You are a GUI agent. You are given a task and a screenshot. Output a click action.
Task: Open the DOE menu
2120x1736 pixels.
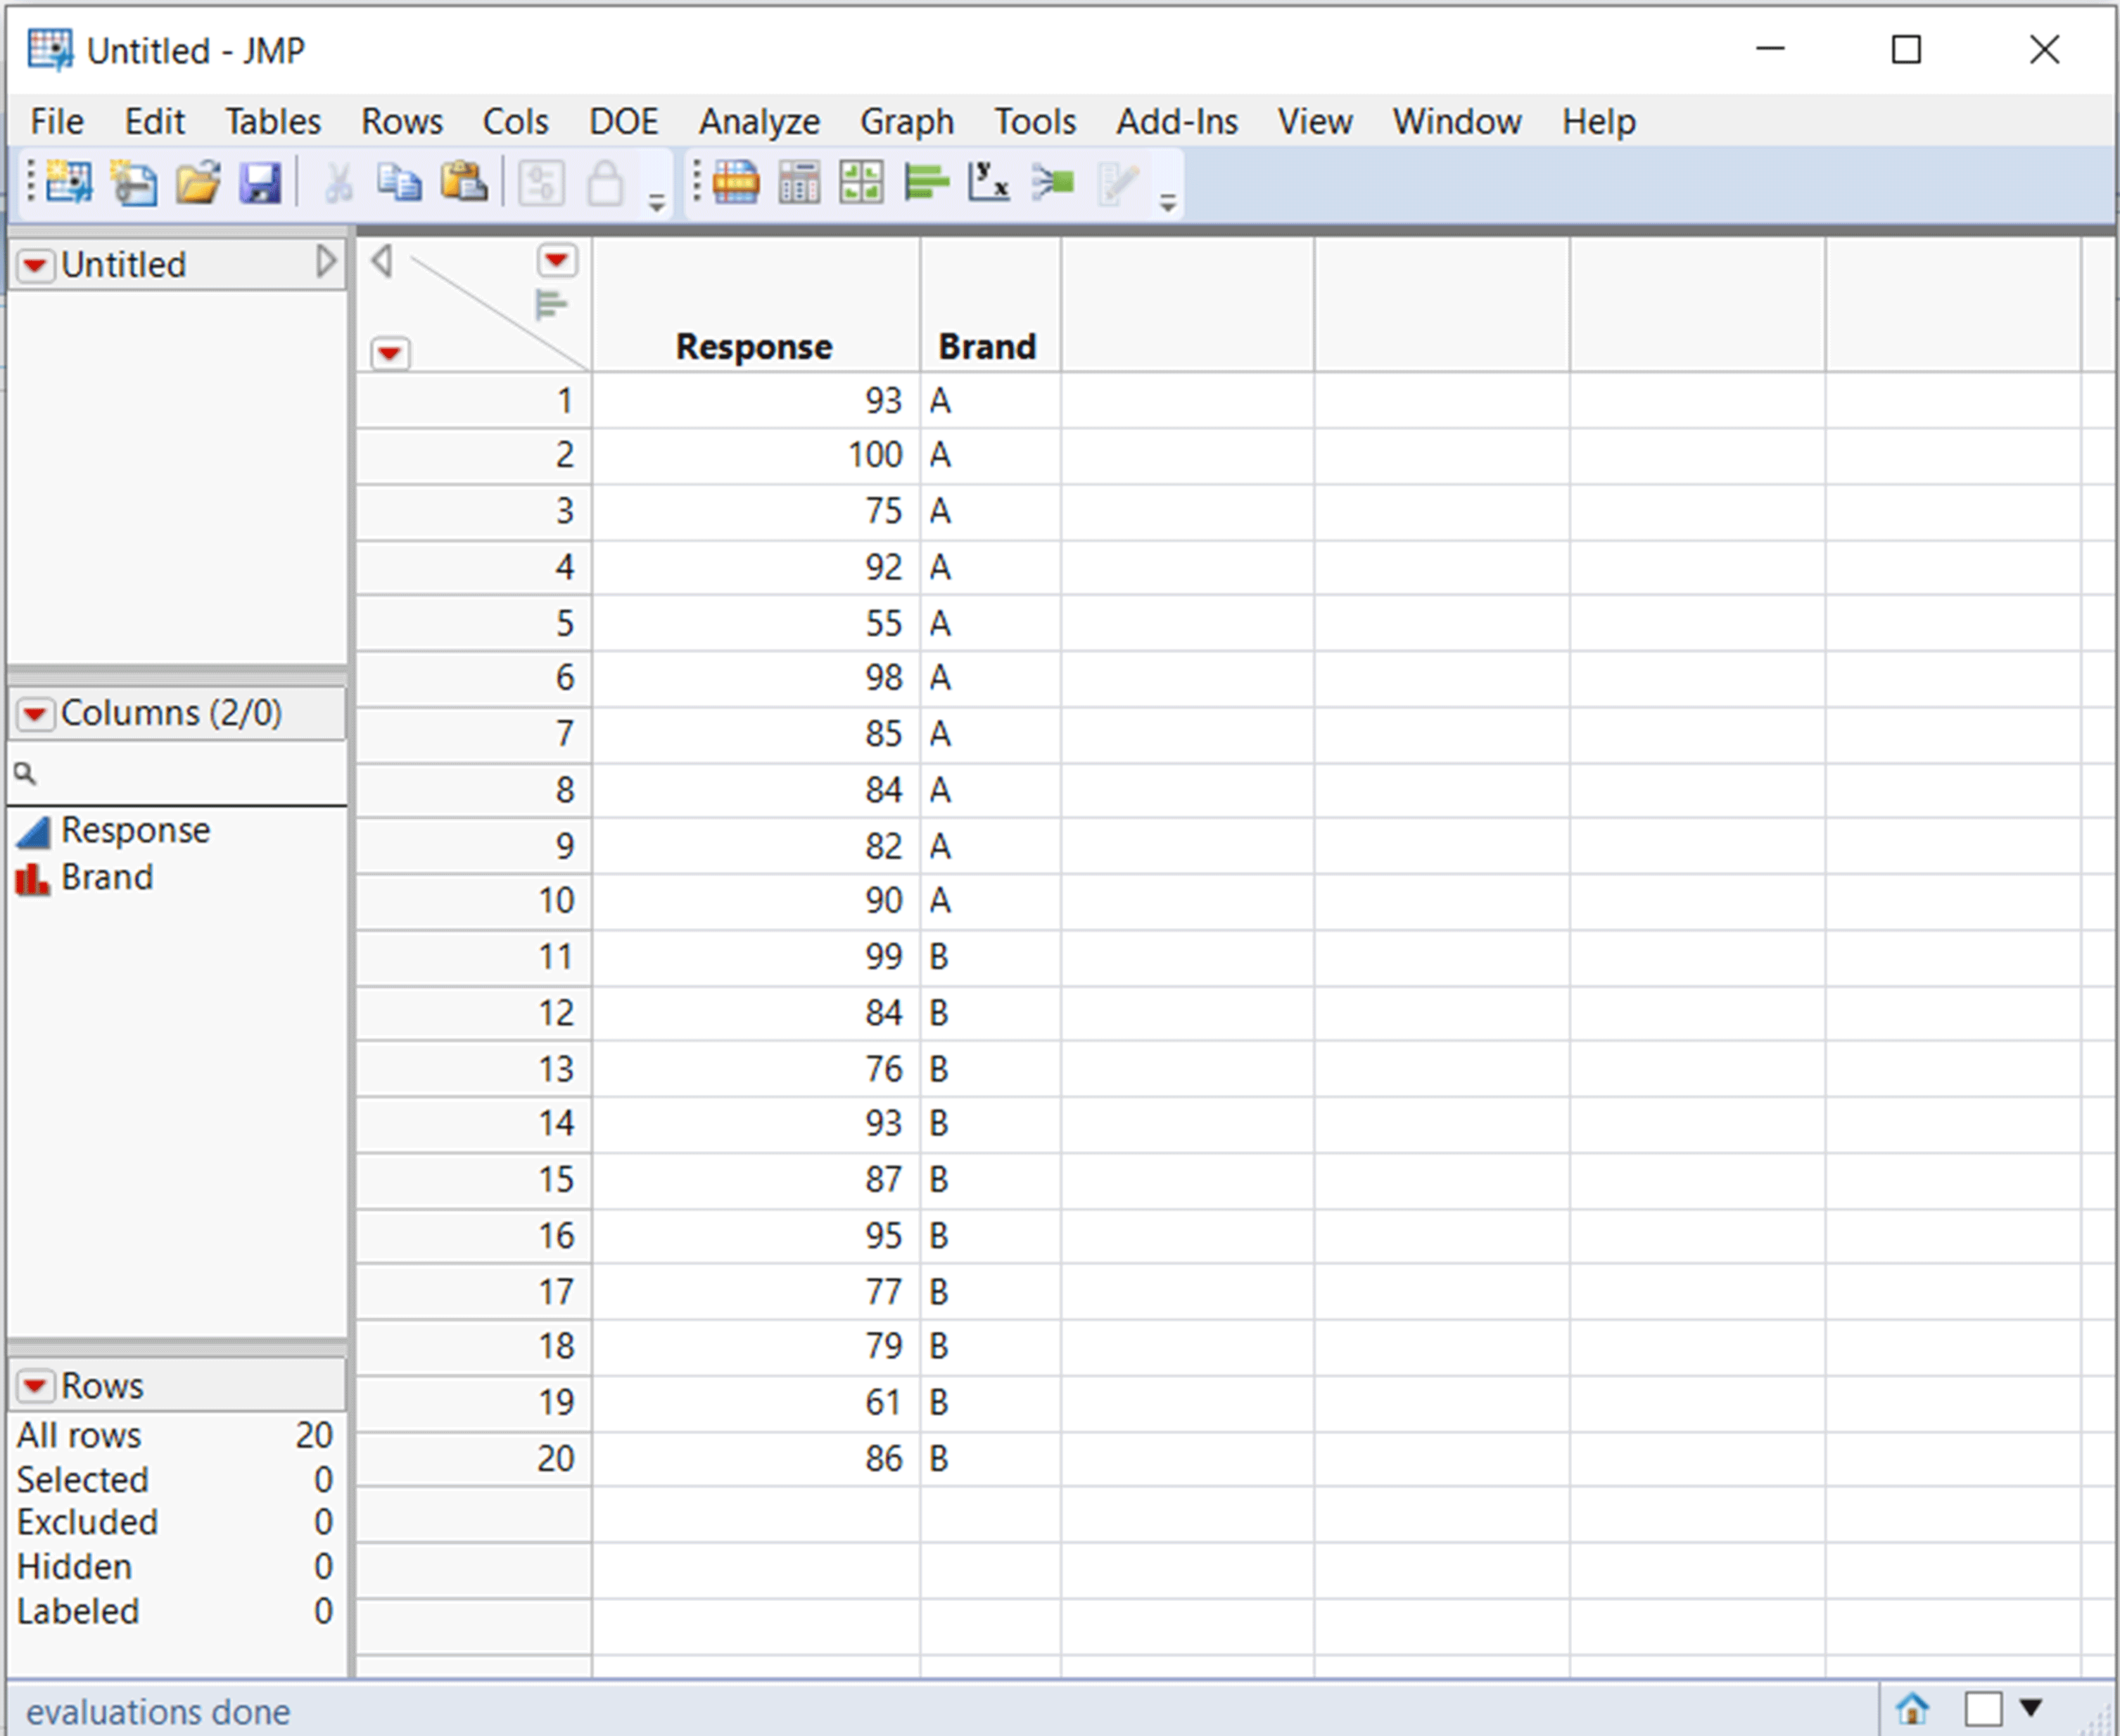[624, 122]
